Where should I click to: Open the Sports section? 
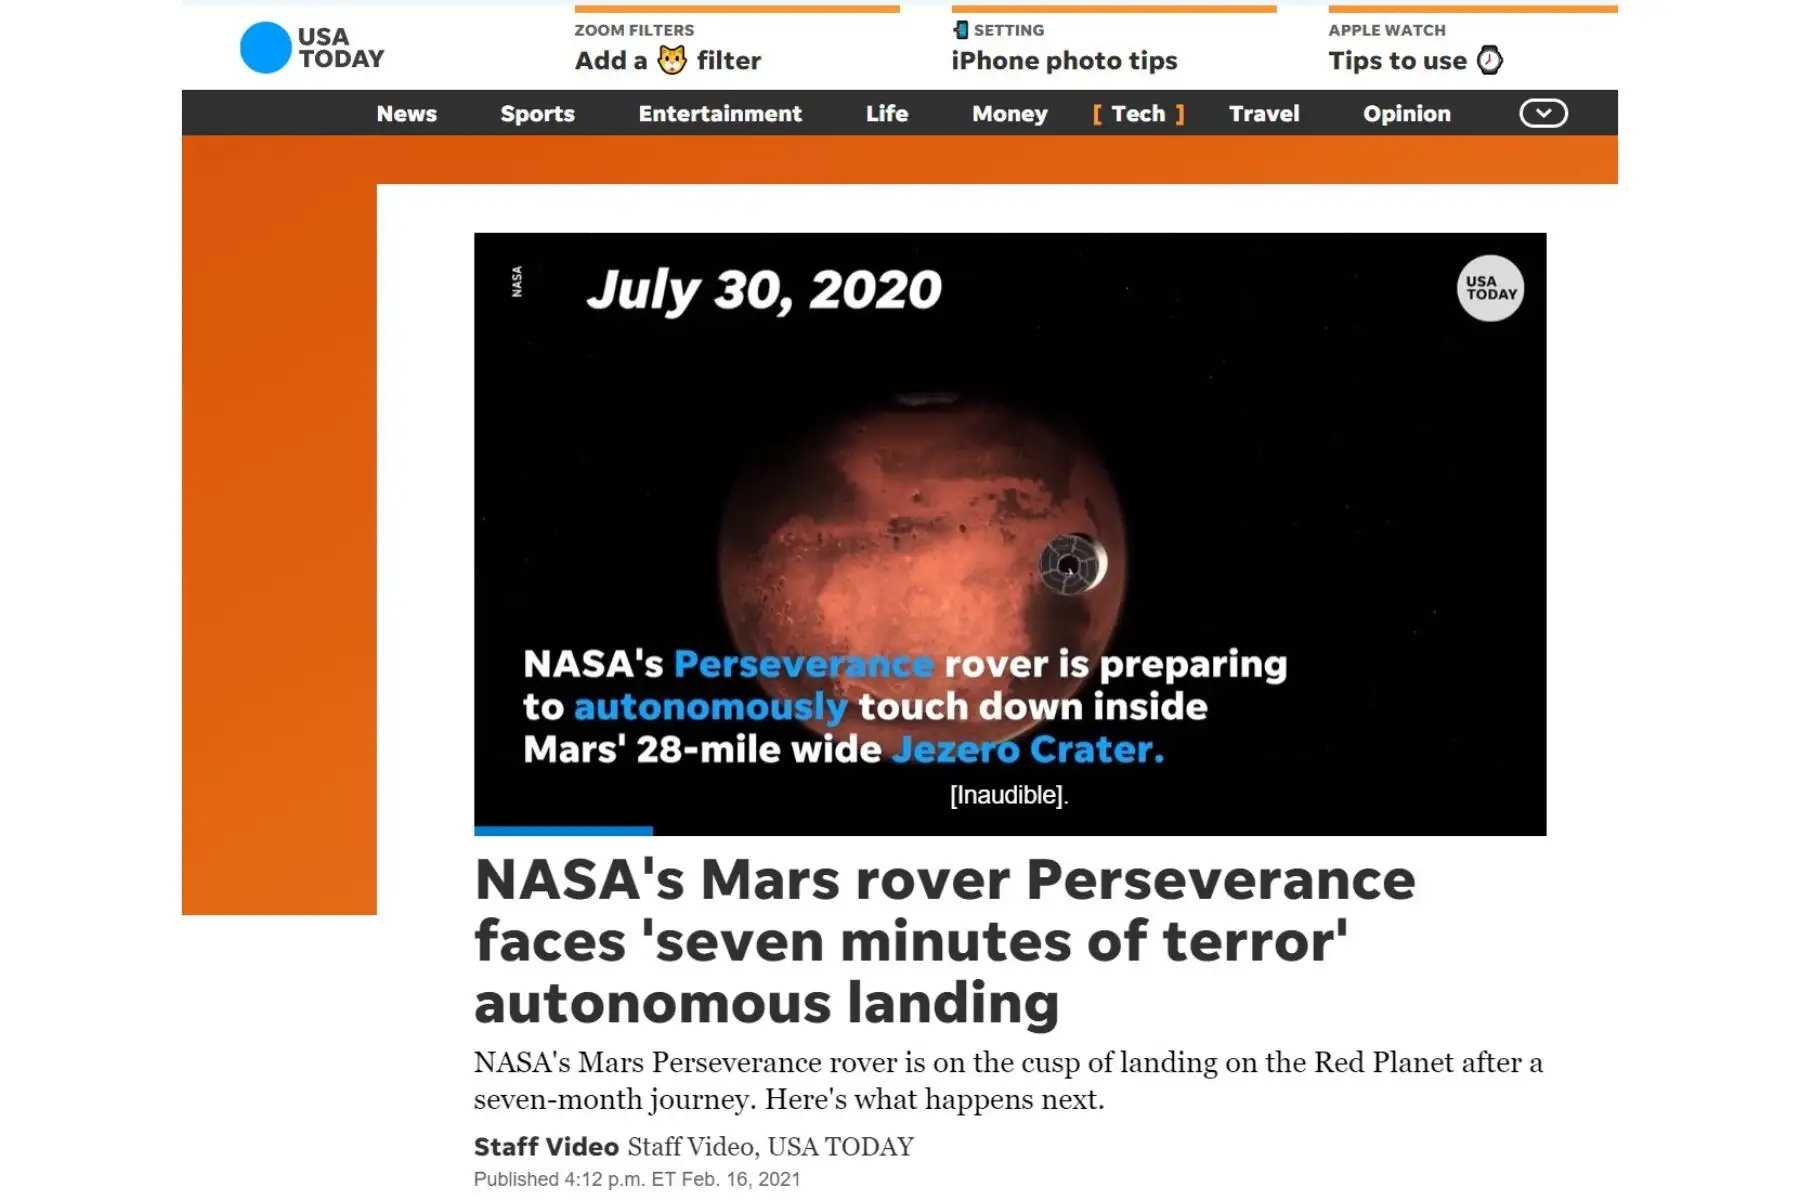[537, 113]
